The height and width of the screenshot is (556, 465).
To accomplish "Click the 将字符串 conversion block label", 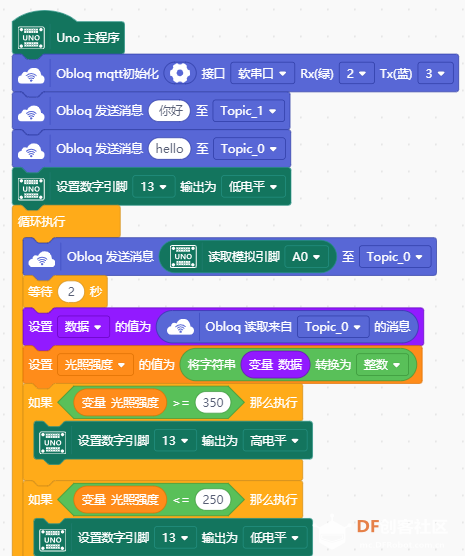I will 211,365.
